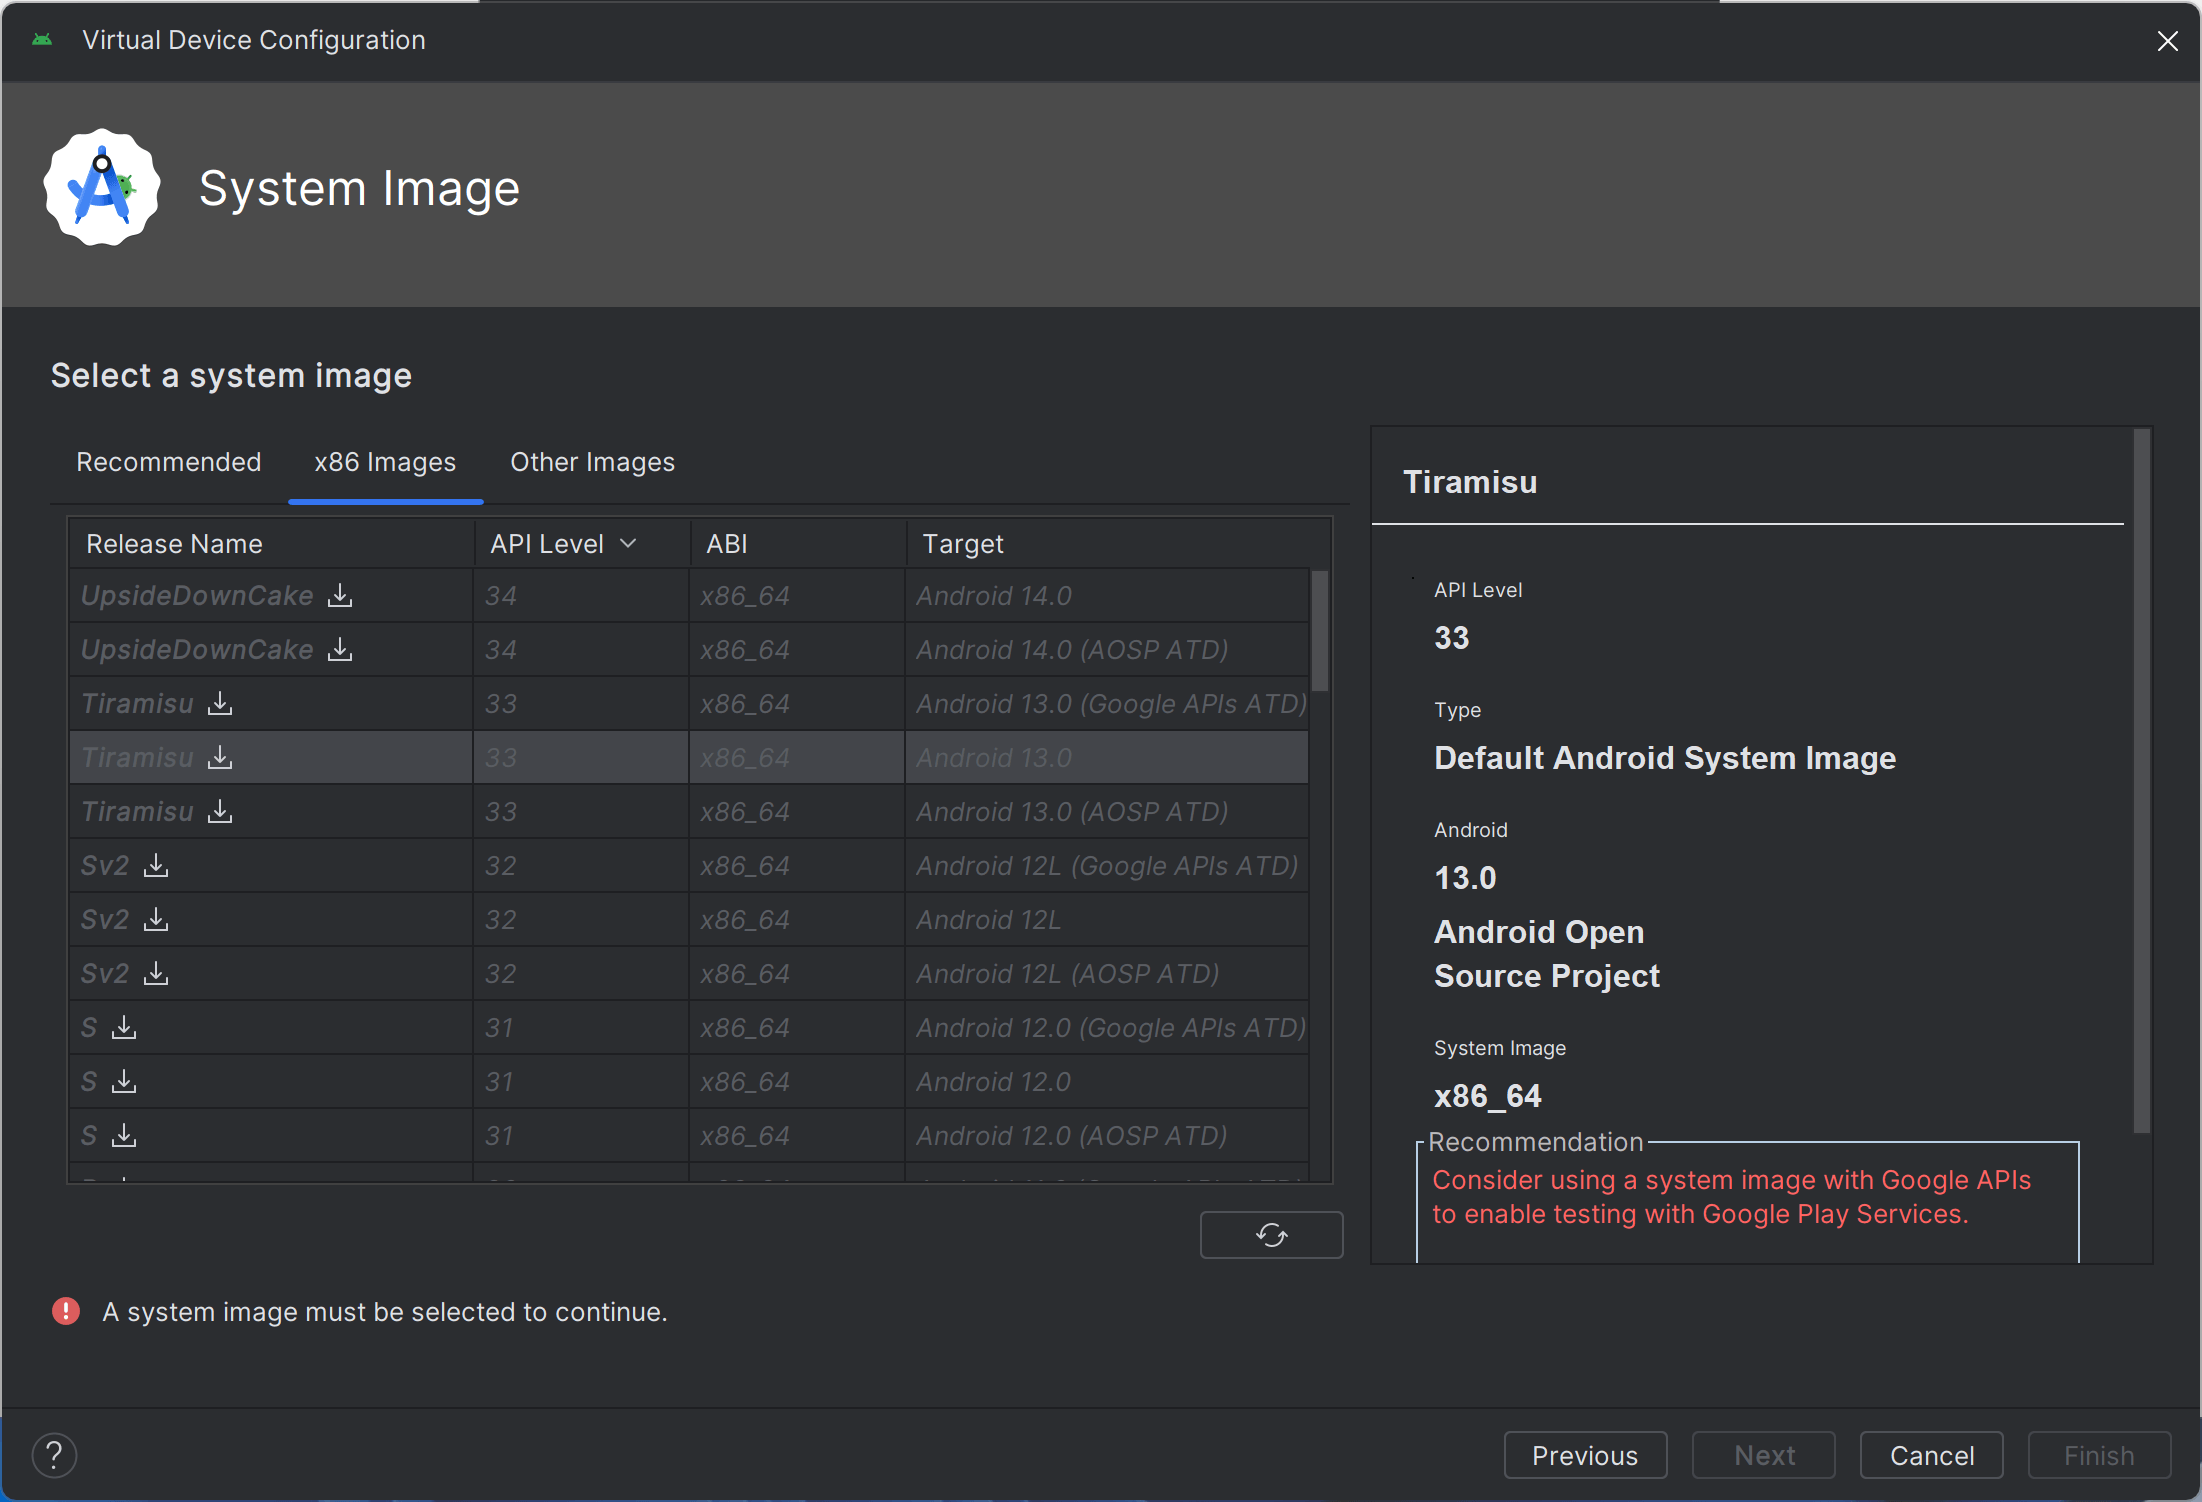Download Sv2 Android 12L Google APIs ATD
Image resolution: width=2202 pixels, height=1502 pixels.
(x=156, y=866)
